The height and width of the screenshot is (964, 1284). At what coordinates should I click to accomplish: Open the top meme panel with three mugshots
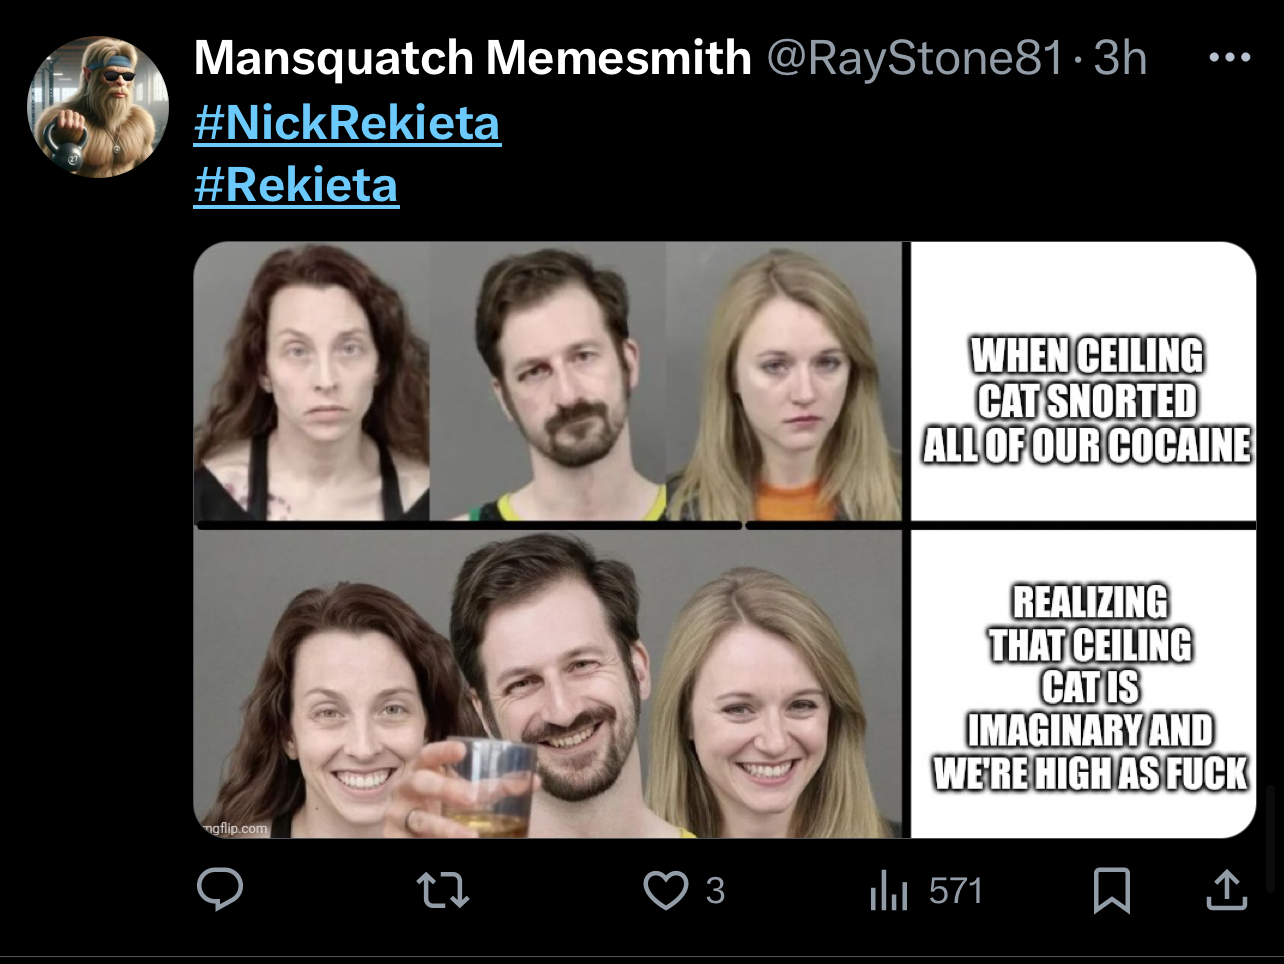point(548,381)
